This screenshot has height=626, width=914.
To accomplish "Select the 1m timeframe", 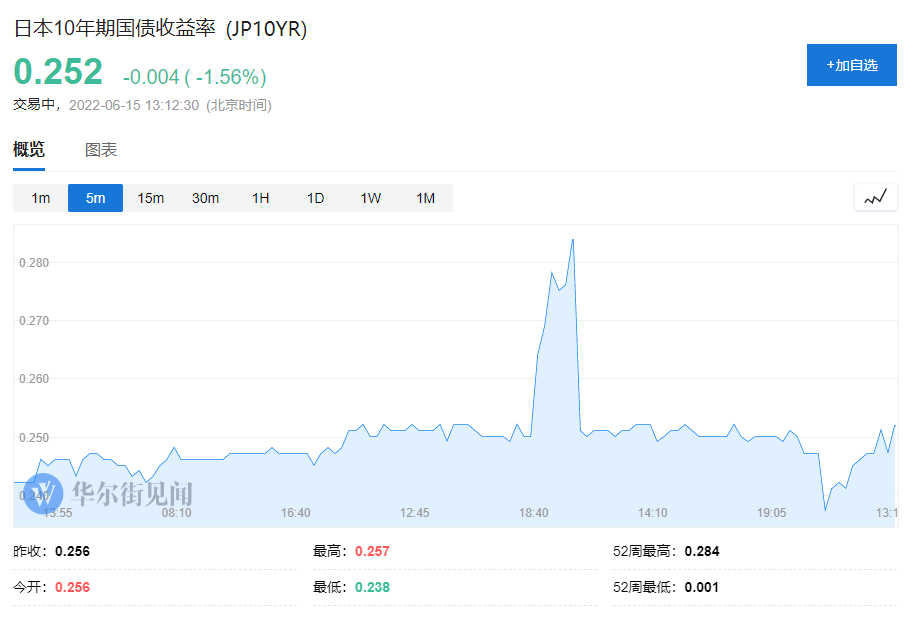I will coord(39,198).
